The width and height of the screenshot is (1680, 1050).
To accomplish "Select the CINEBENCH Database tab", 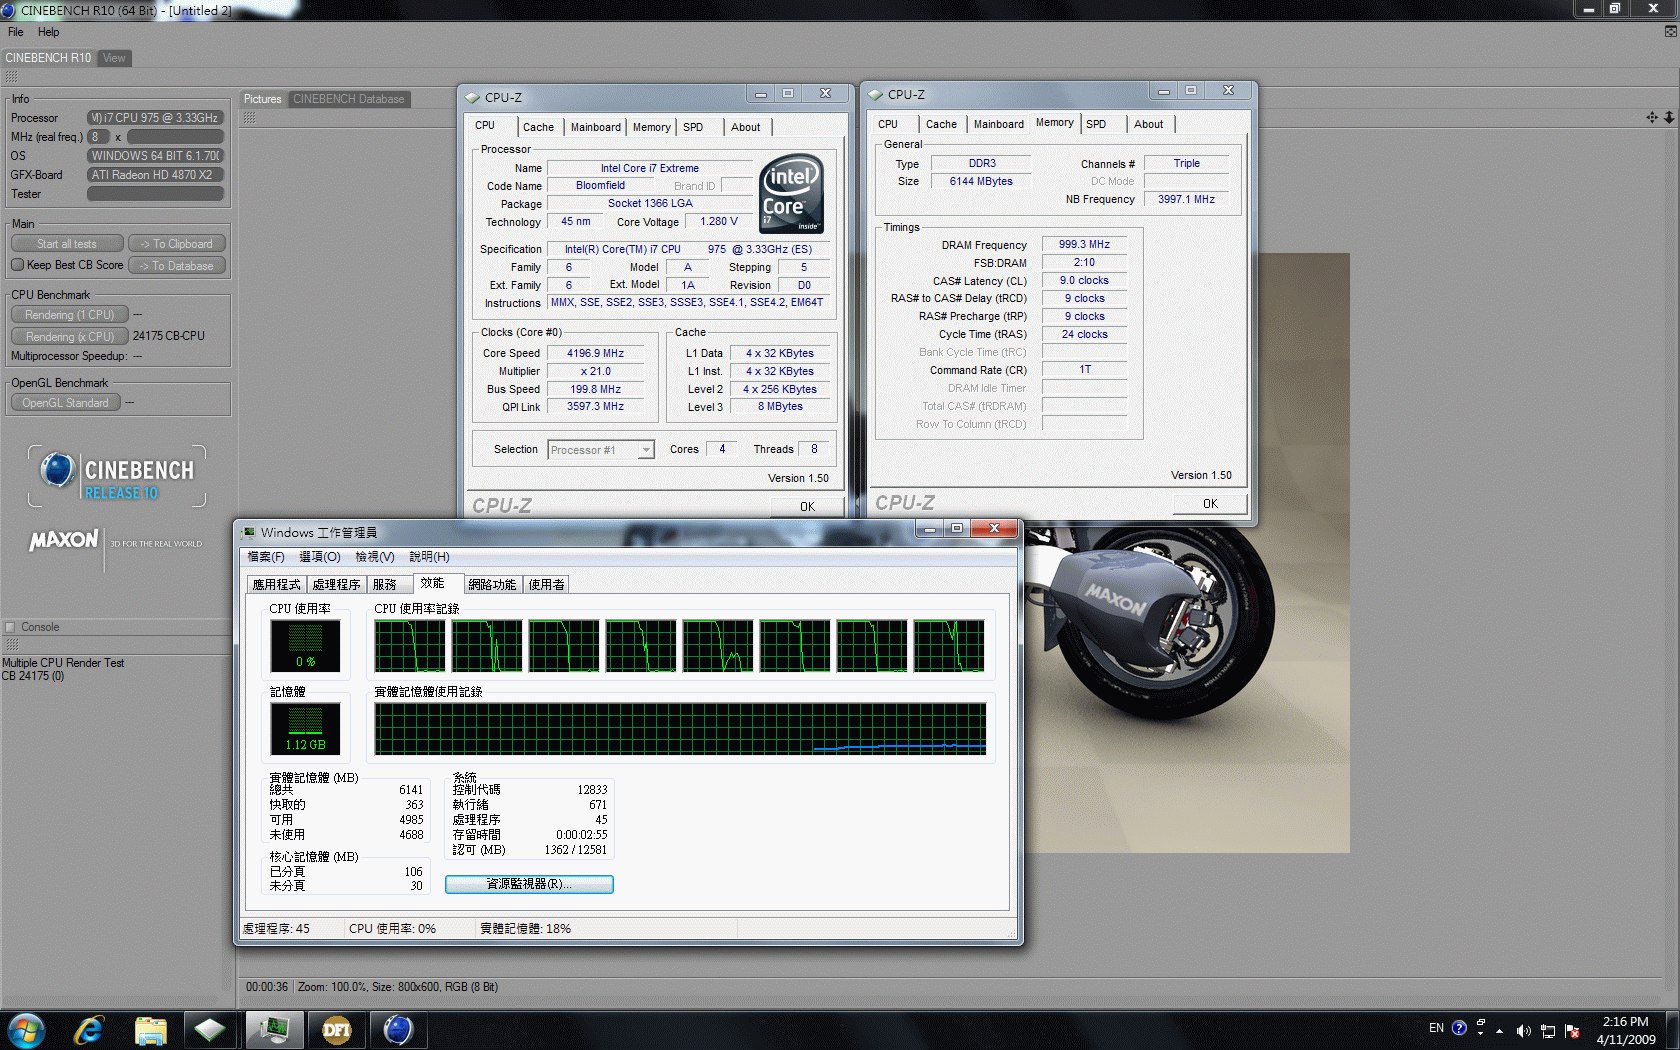I will [x=349, y=99].
